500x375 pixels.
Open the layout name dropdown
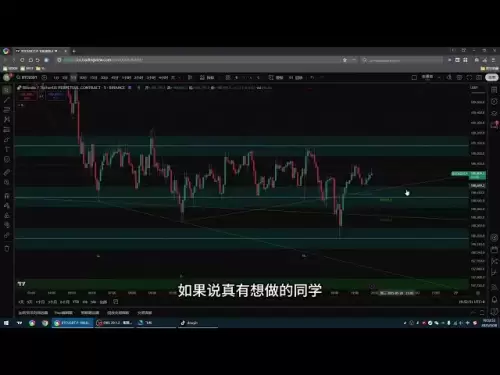[430, 77]
